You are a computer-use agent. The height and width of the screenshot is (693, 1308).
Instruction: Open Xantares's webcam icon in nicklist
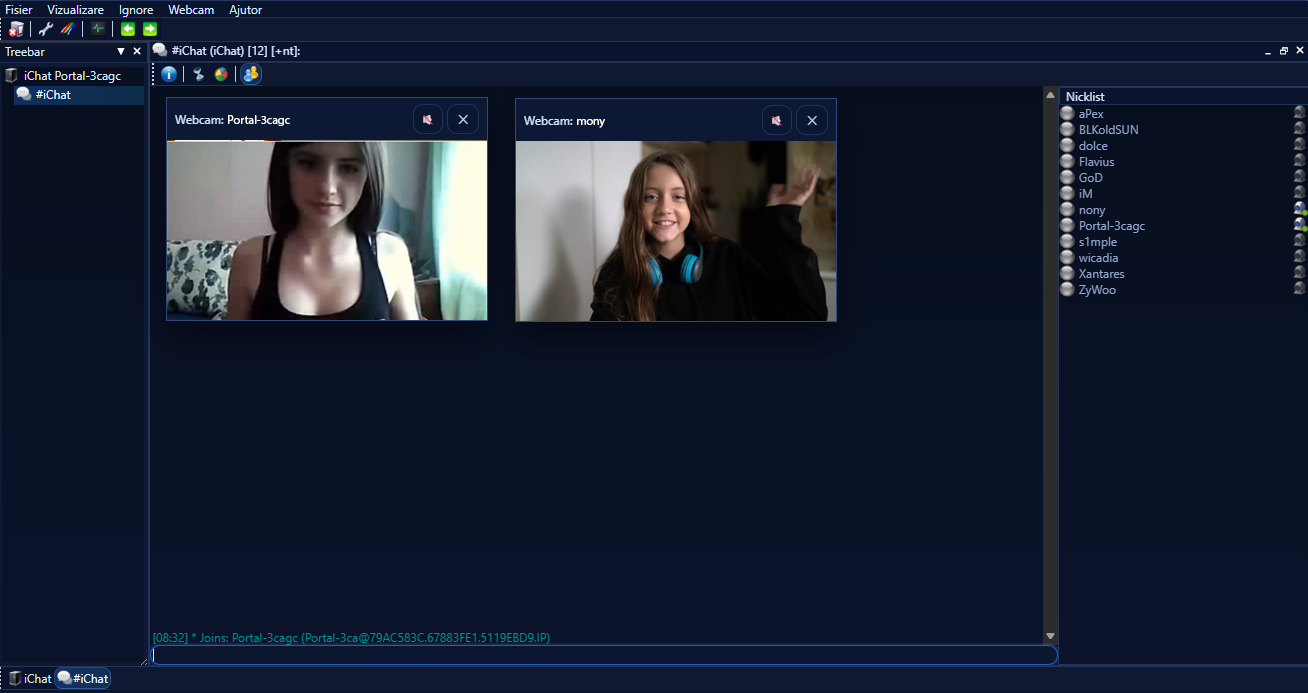(x=1299, y=273)
